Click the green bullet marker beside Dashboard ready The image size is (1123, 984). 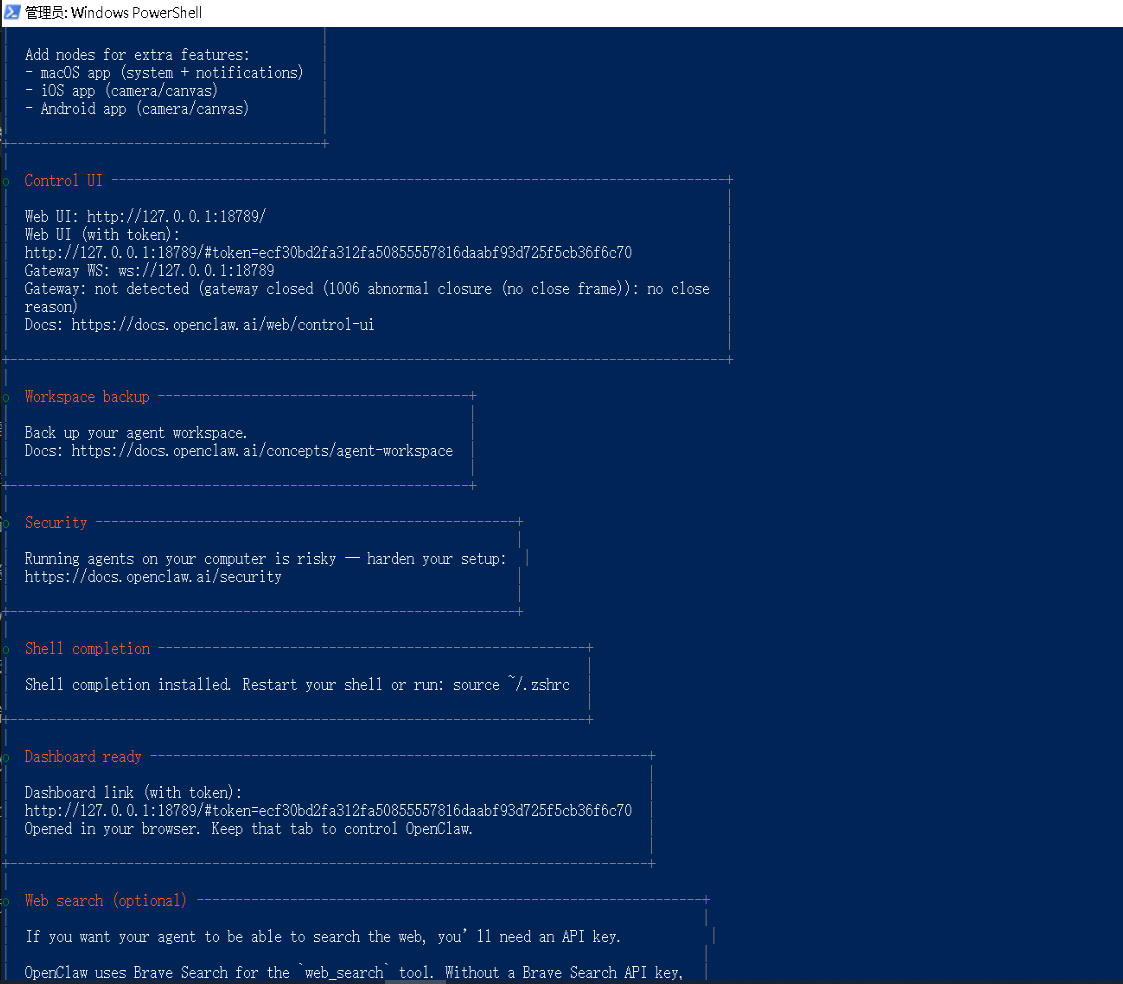pyautogui.click(x=6, y=758)
